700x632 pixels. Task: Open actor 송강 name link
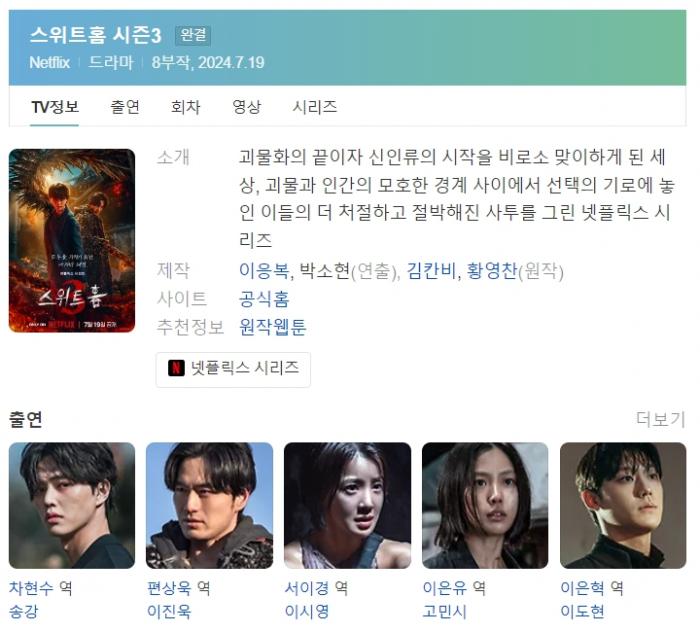(24, 611)
